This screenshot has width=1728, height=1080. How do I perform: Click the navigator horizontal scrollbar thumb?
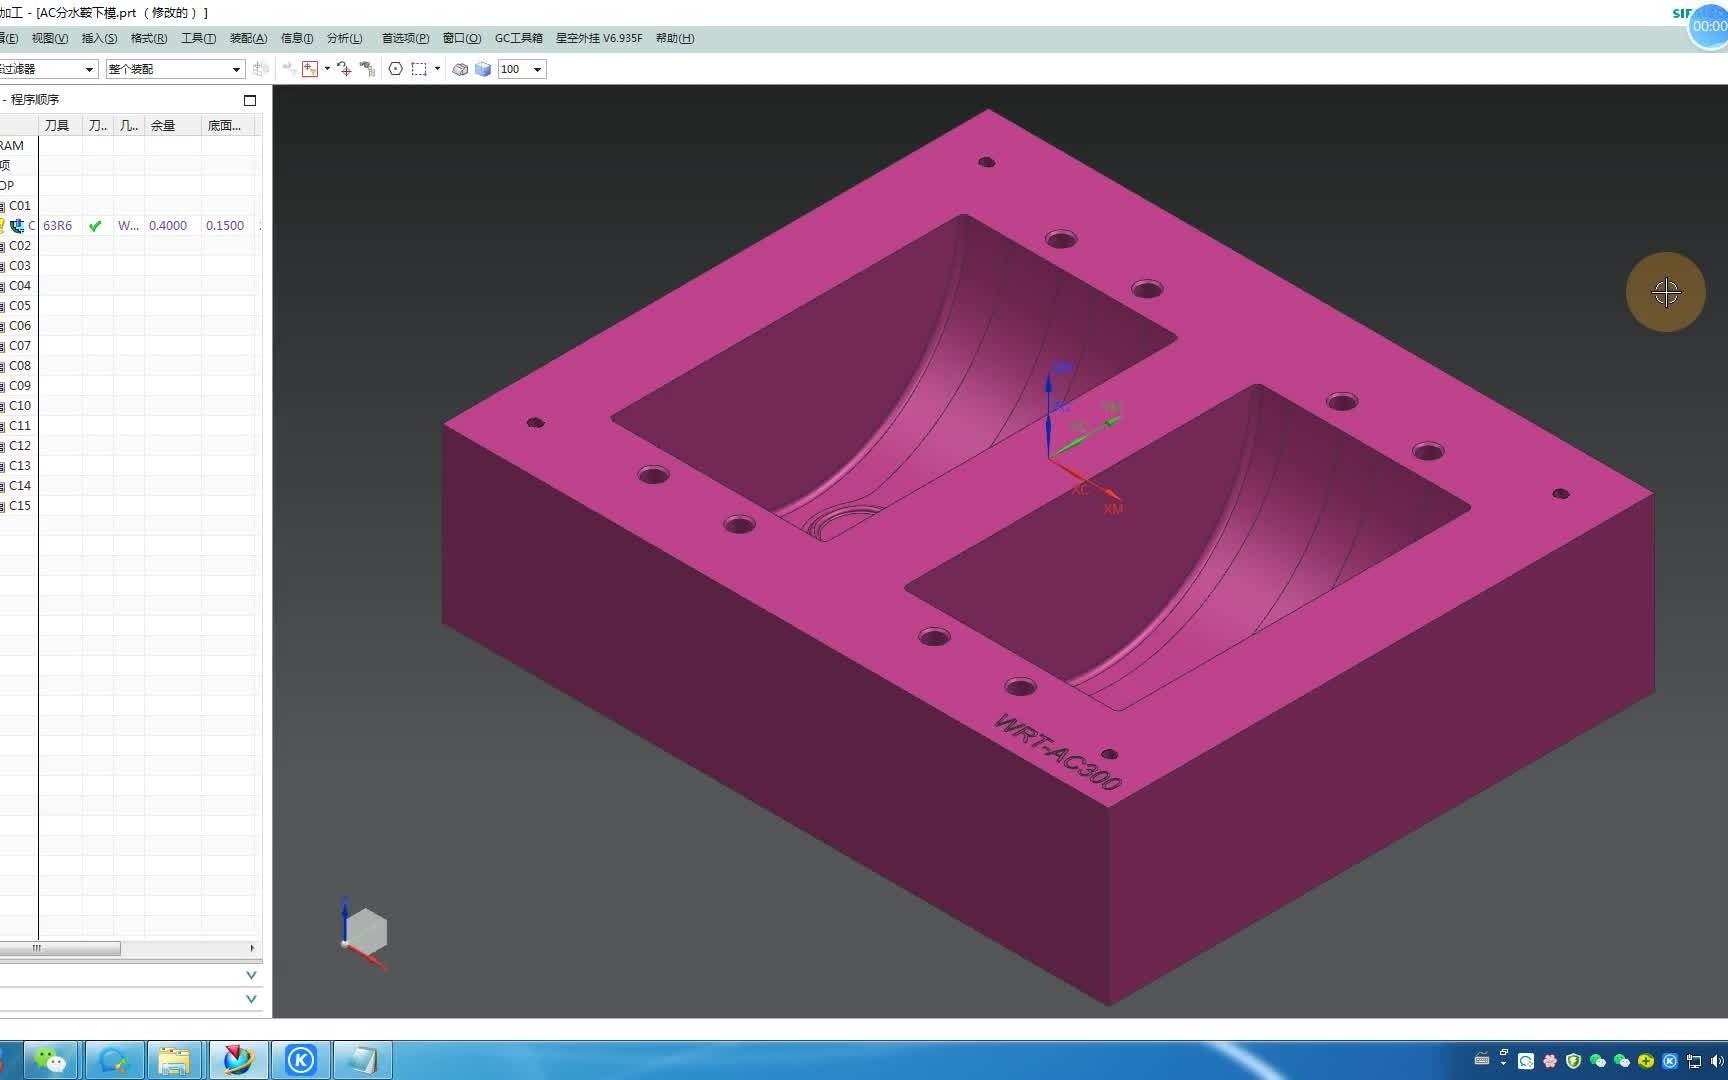[60, 948]
